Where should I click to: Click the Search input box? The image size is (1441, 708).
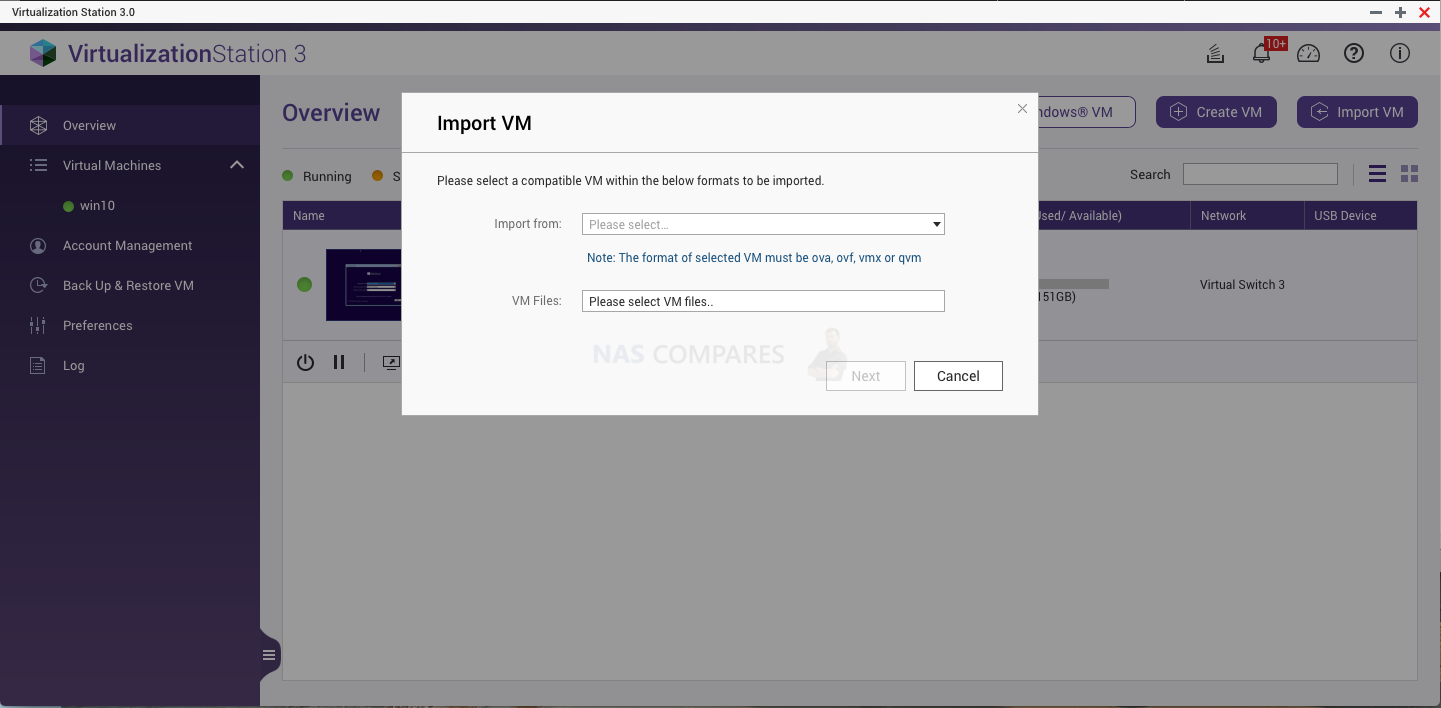[1260, 174]
